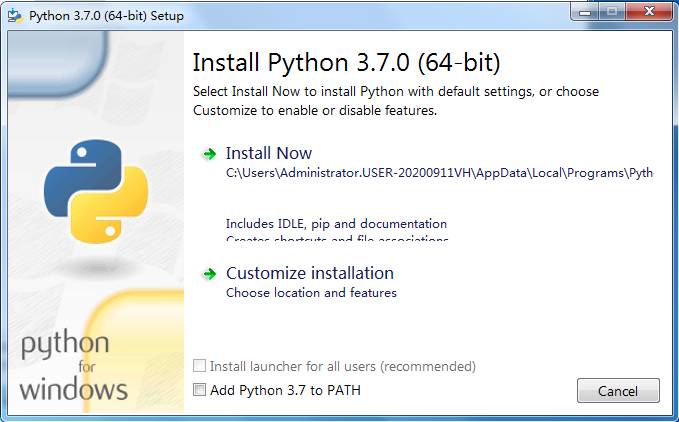Click 'Choose location and features' subtitle
This screenshot has width=679, height=422.
click(x=311, y=293)
